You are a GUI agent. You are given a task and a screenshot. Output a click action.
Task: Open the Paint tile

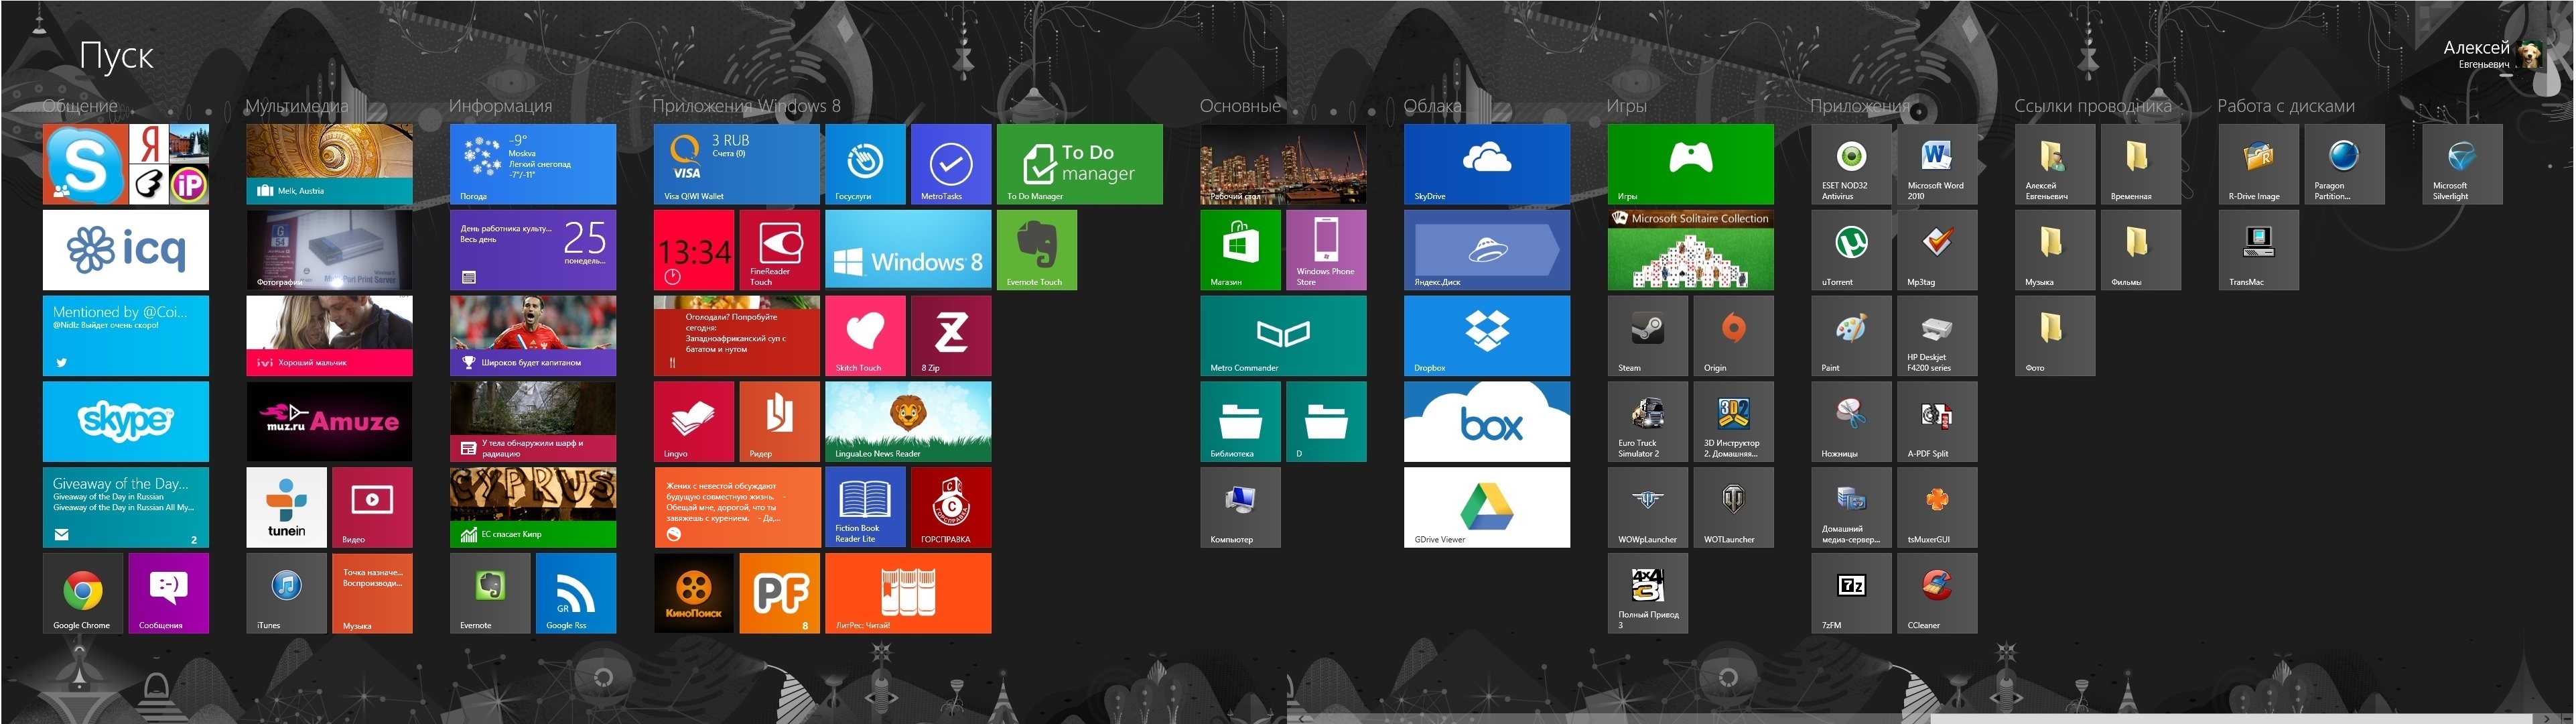coord(1851,336)
